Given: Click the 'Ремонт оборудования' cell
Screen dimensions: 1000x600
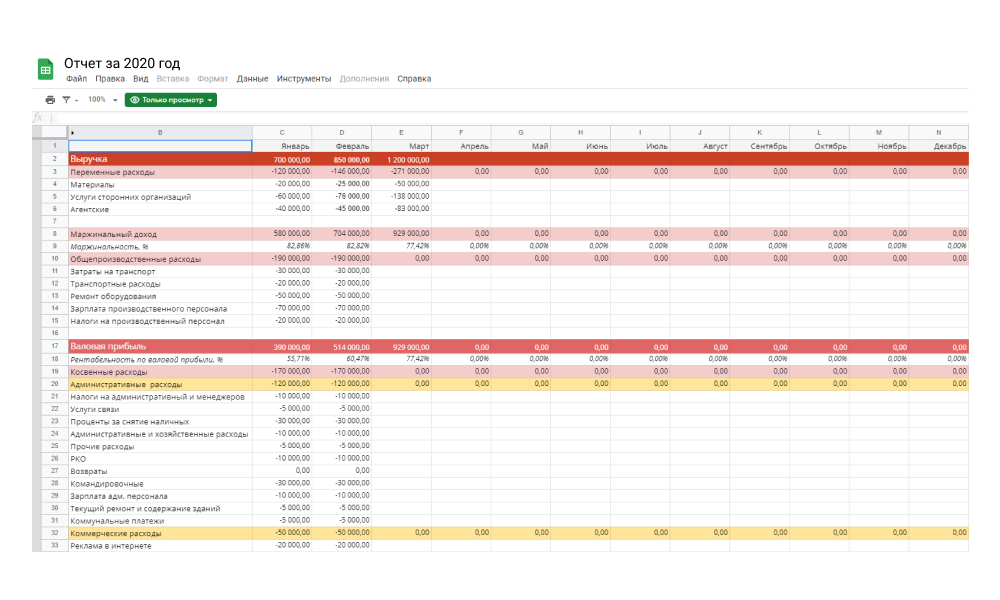Looking at the screenshot, I should coord(160,296).
